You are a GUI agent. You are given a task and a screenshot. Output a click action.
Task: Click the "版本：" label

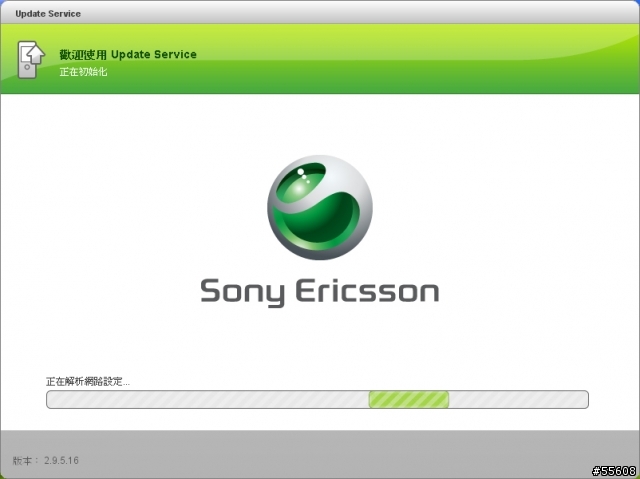(x=25, y=461)
